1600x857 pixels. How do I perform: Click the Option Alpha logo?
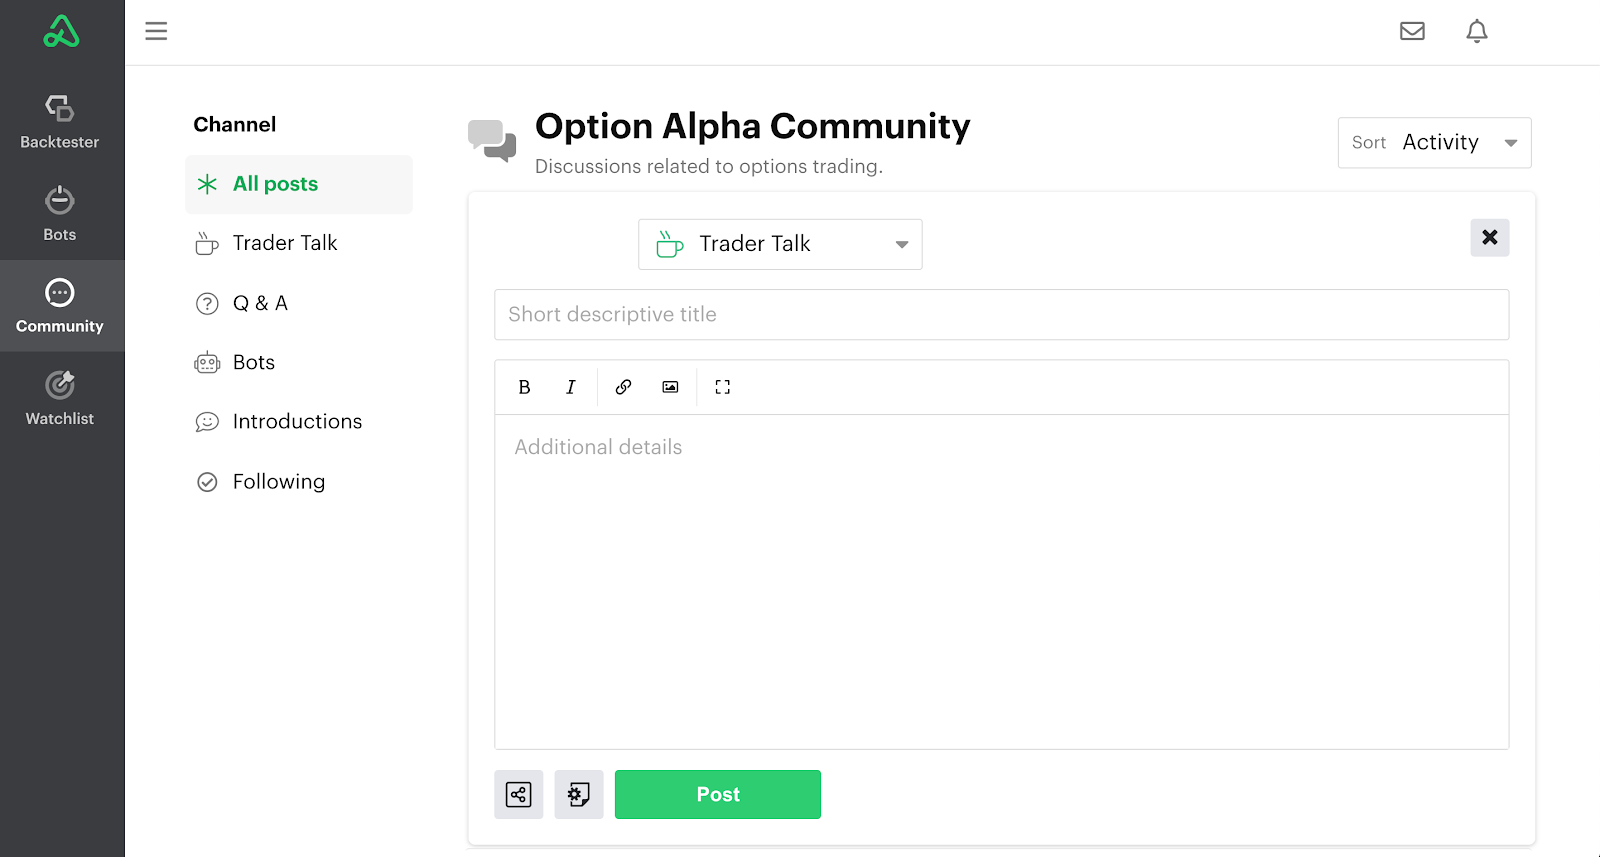tap(61, 32)
